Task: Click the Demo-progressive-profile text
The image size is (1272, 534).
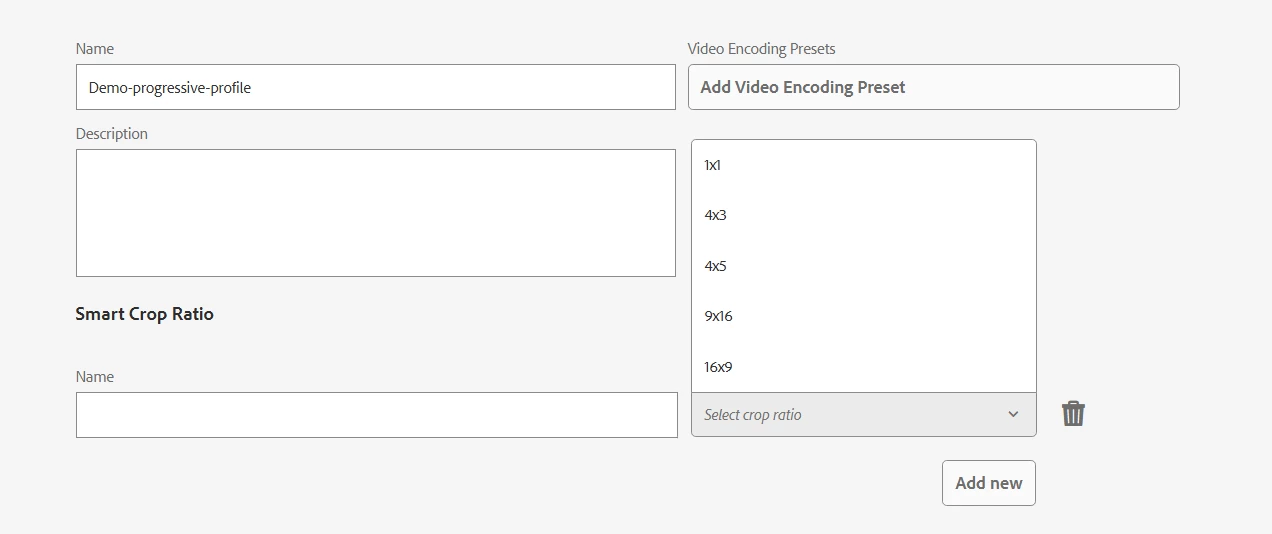Action: [170, 88]
